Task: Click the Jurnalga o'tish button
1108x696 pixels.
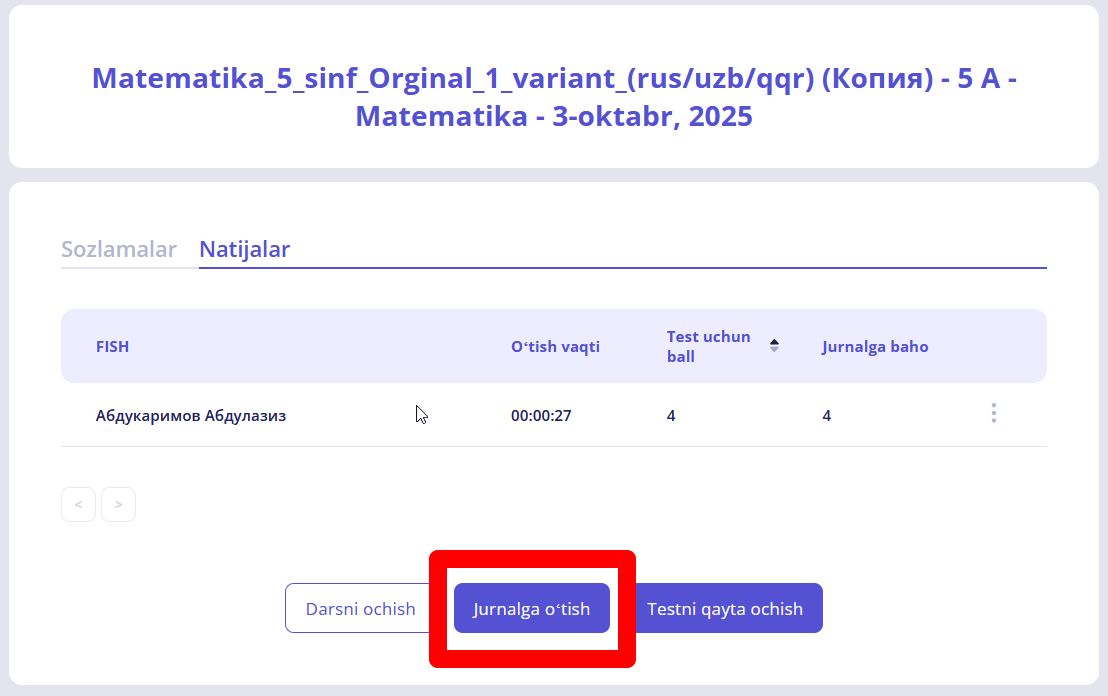Action: coord(531,608)
